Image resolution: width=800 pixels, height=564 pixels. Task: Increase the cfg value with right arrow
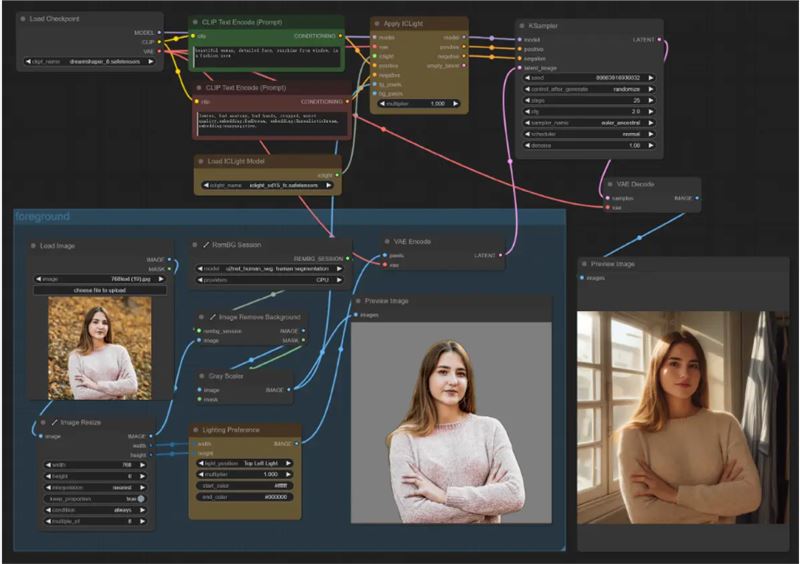651,111
